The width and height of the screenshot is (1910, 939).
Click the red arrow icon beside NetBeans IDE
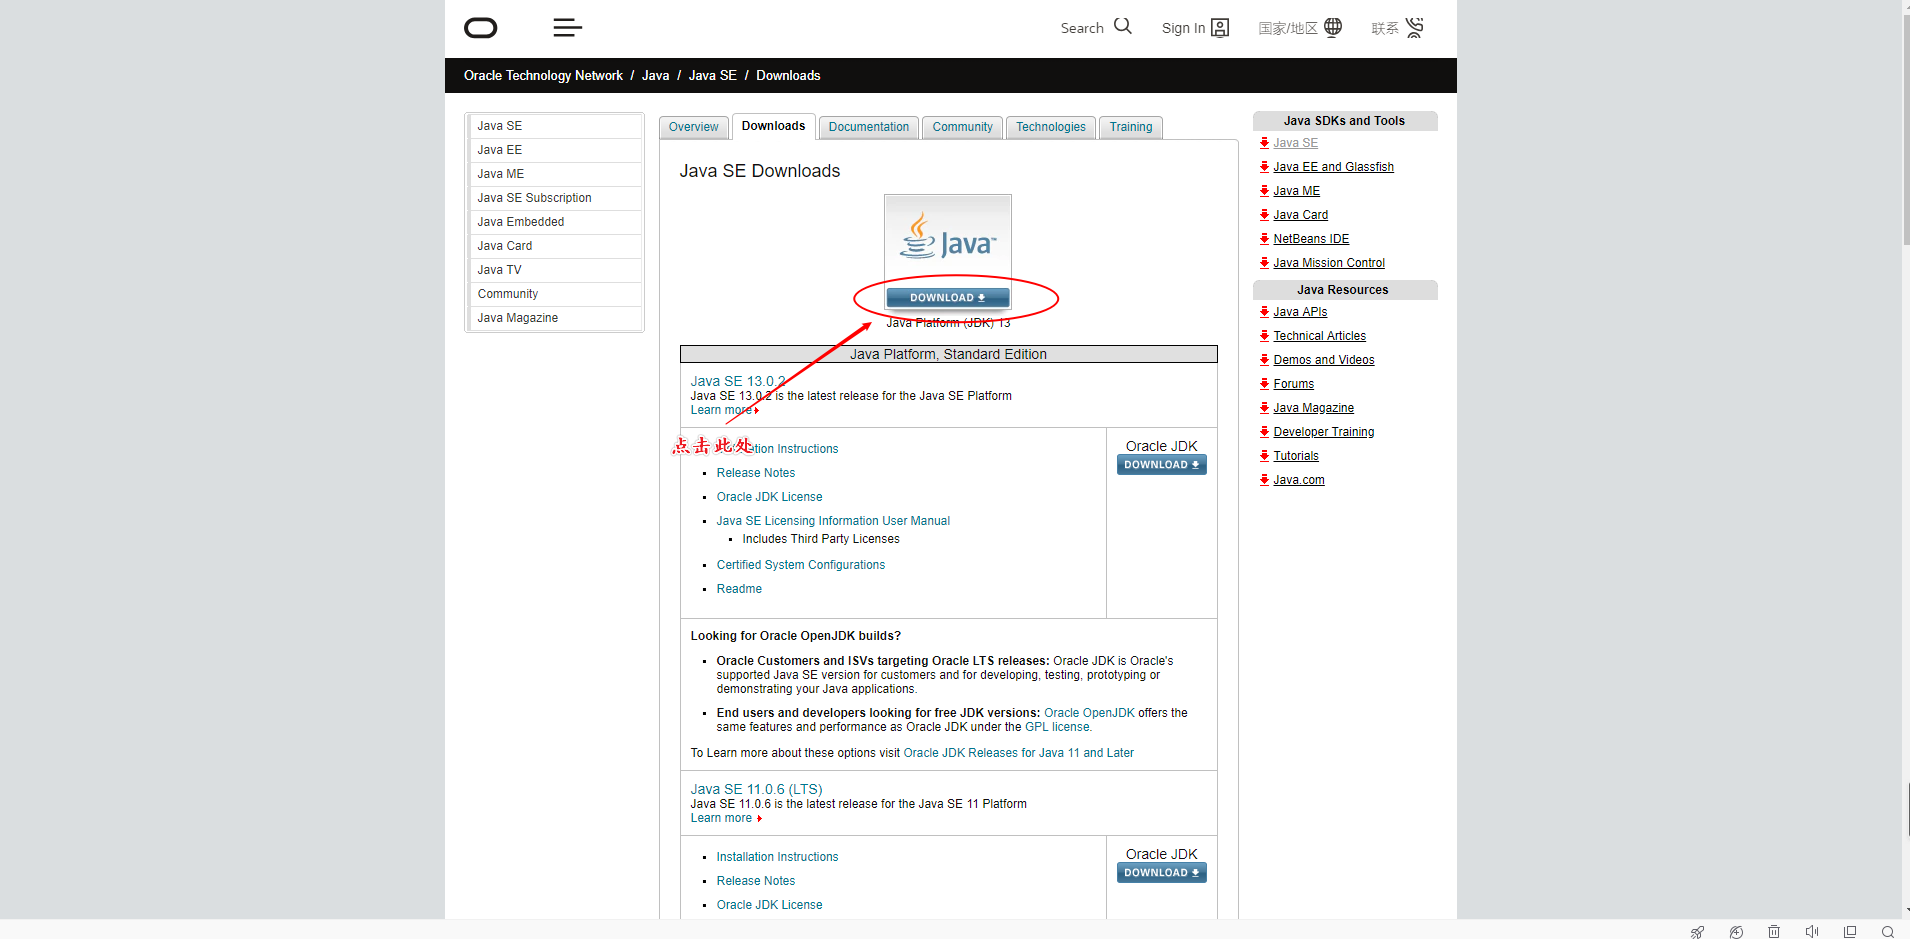pos(1264,239)
